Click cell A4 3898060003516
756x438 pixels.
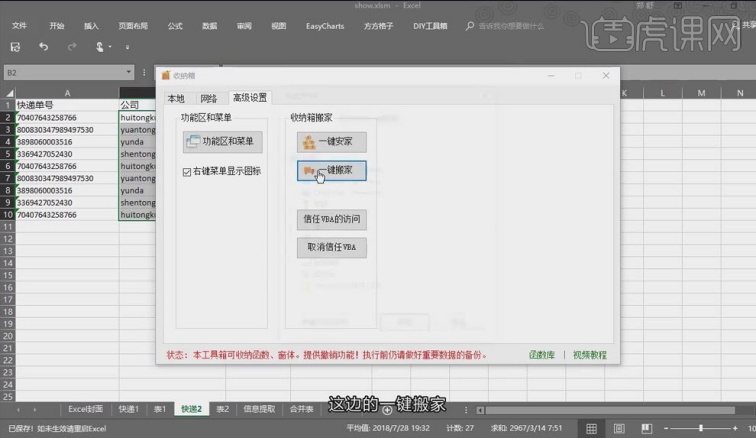pyautogui.click(x=68, y=142)
